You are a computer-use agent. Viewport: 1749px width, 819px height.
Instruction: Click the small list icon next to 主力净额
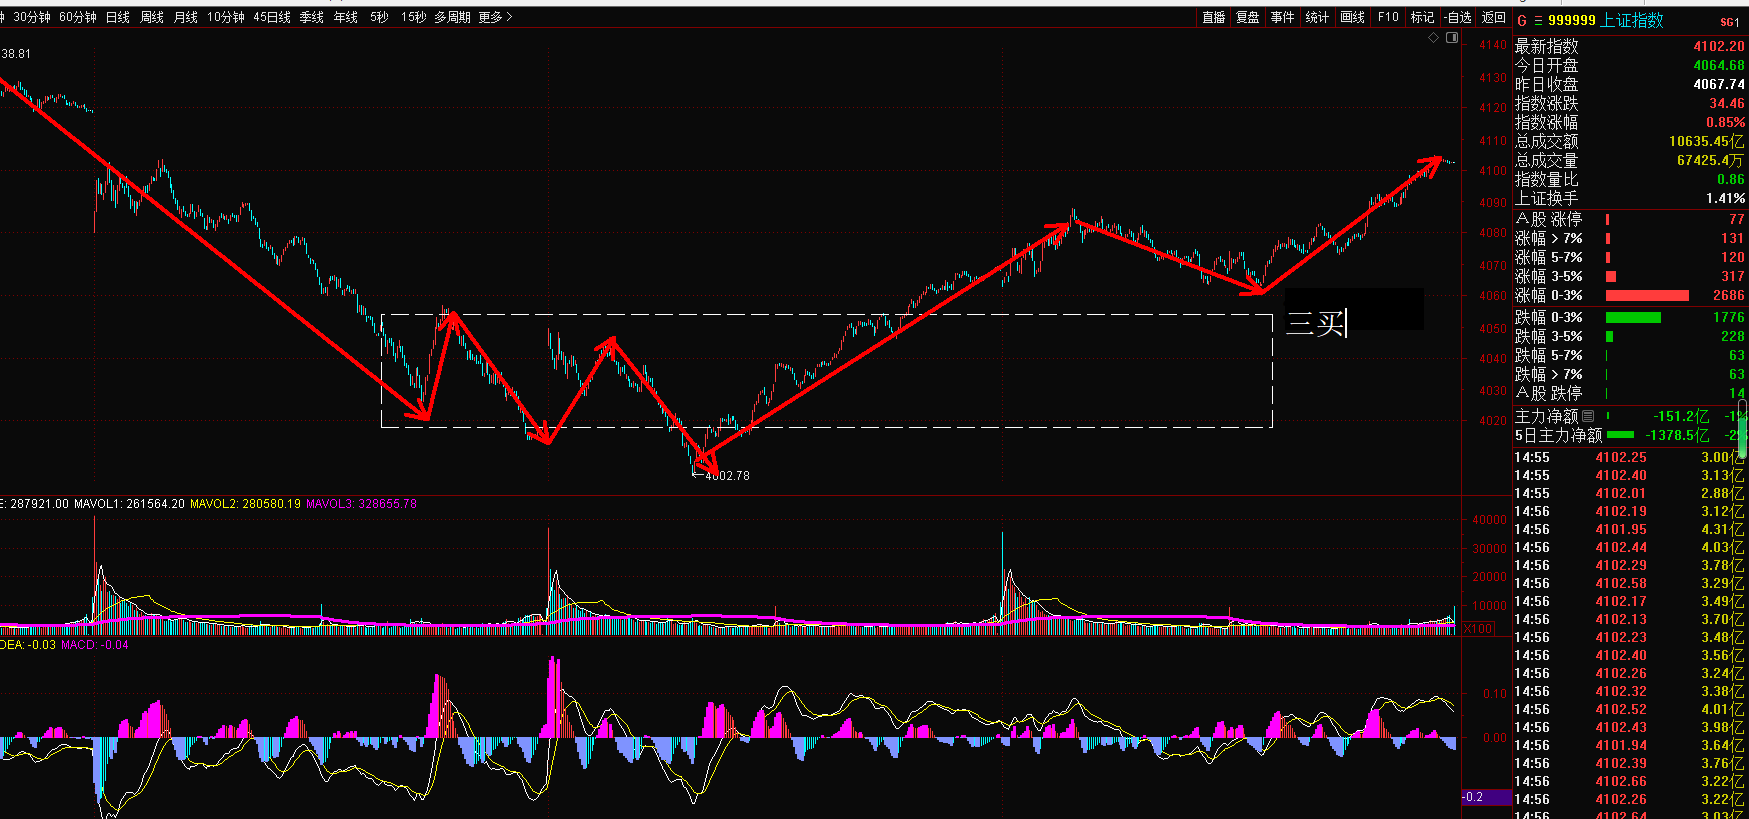tap(1588, 416)
